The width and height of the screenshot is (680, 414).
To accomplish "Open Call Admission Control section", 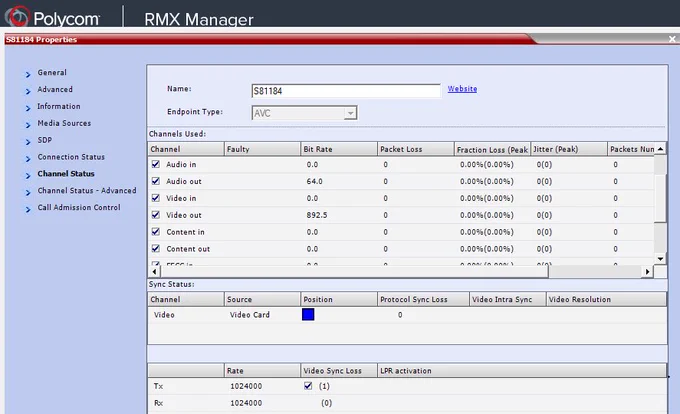I will (79, 207).
